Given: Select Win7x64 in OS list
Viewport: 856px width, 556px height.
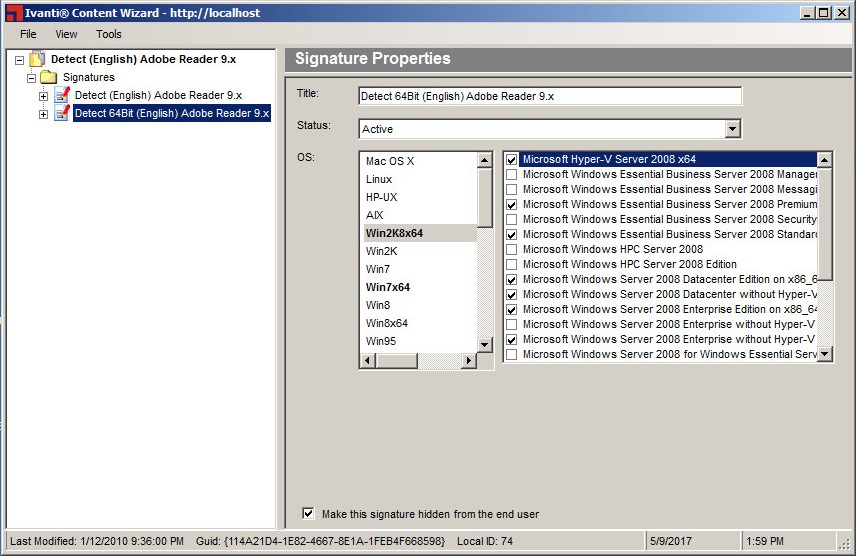Looking at the screenshot, I should pyautogui.click(x=388, y=287).
